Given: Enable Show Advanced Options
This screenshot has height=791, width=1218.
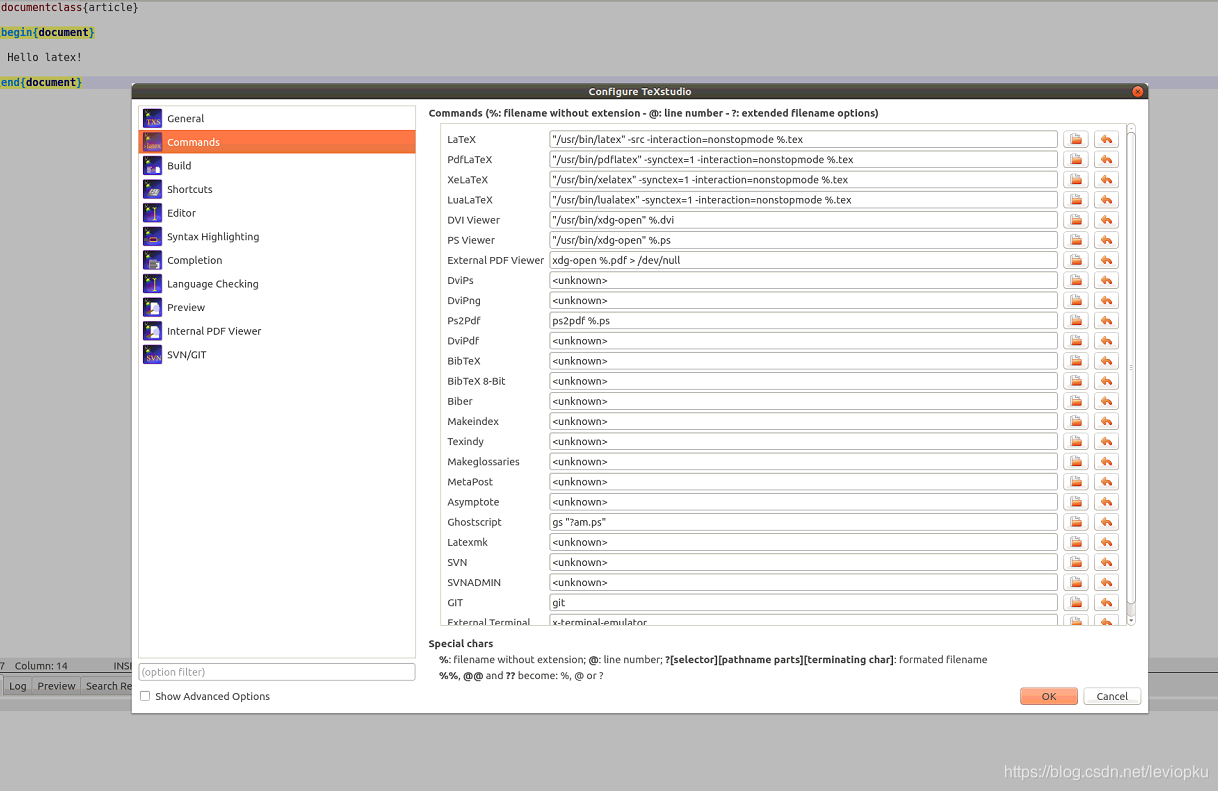Looking at the screenshot, I should click(x=145, y=696).
